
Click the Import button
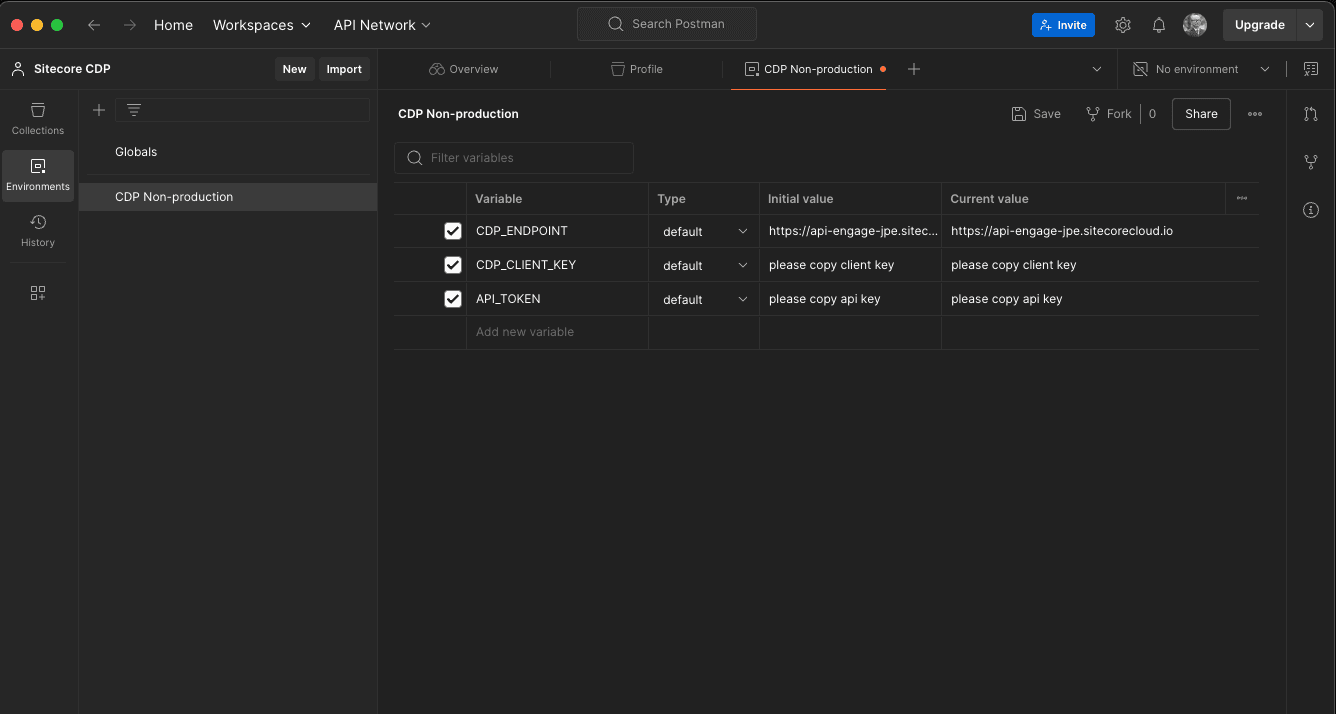click(344, 69)
